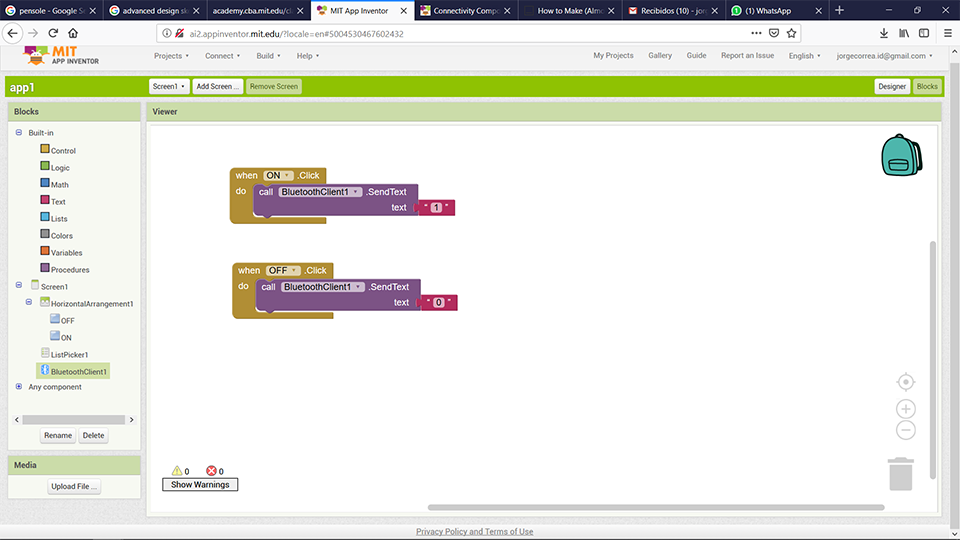Click the browser home icon

click(73, 33)
